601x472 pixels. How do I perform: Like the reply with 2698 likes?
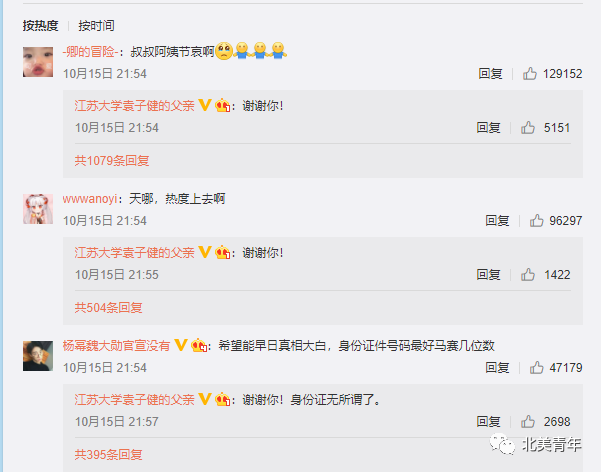click(x=528, y=421)
